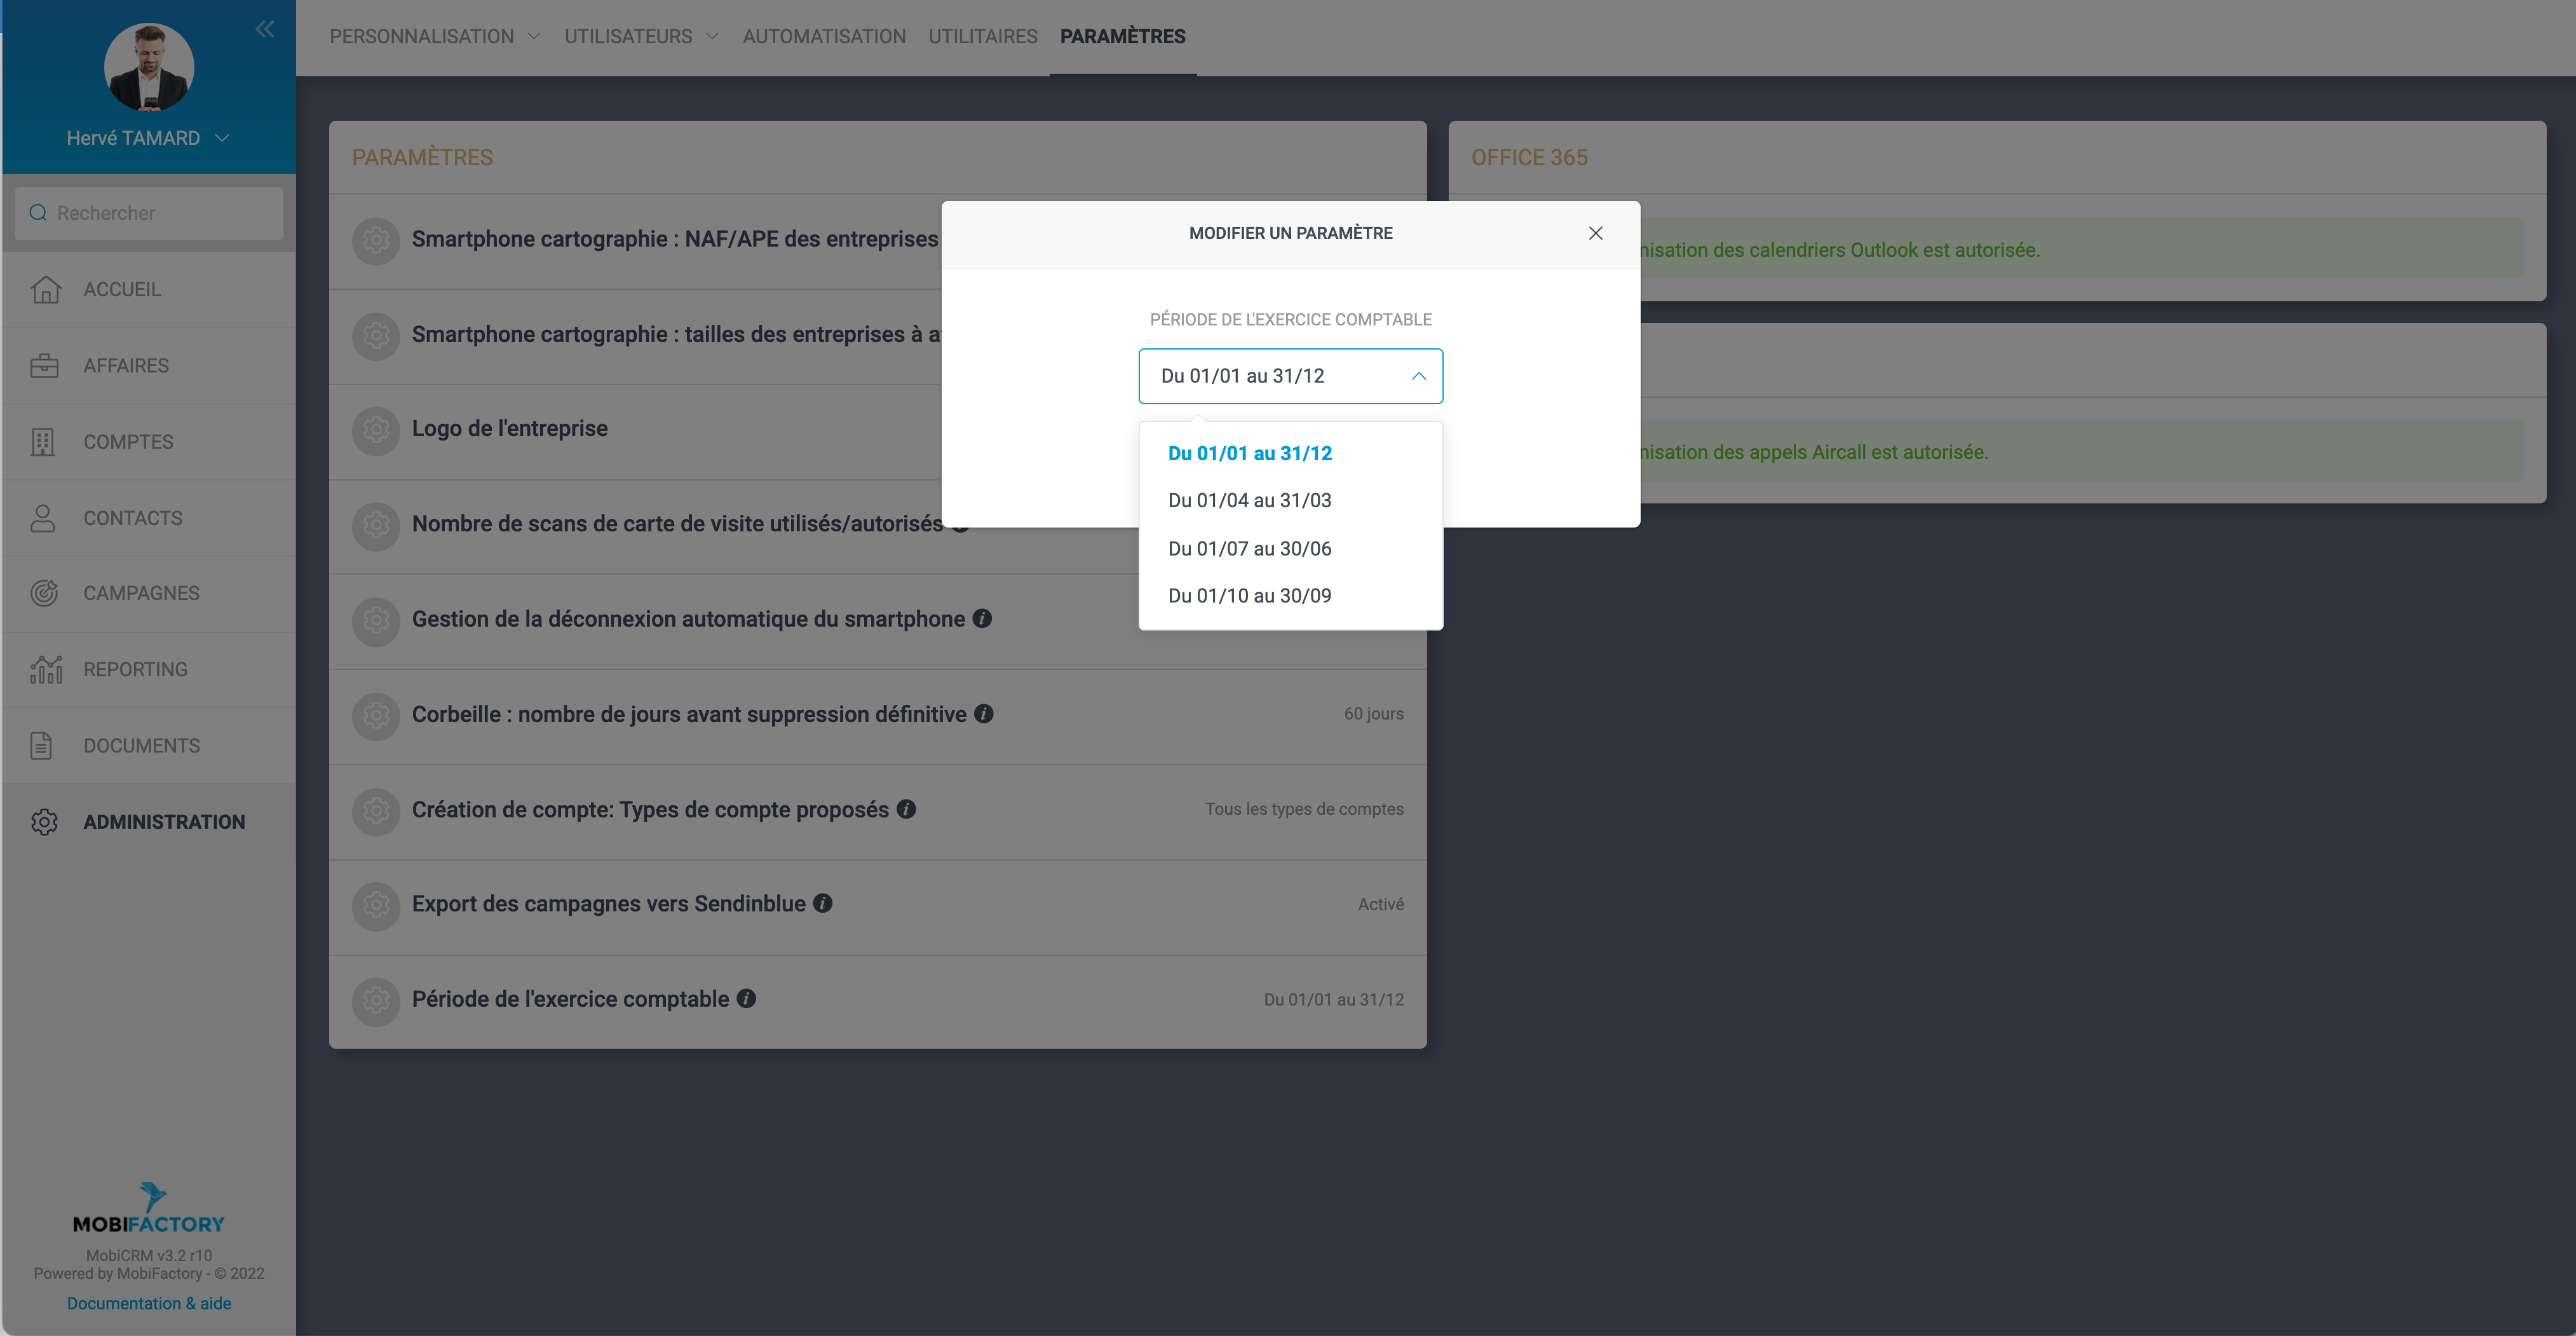Viewport: 2576px width, 1336px height.
Task: Expand the Hervé TAMARD user menu
Action: click(x=223, y=138)
